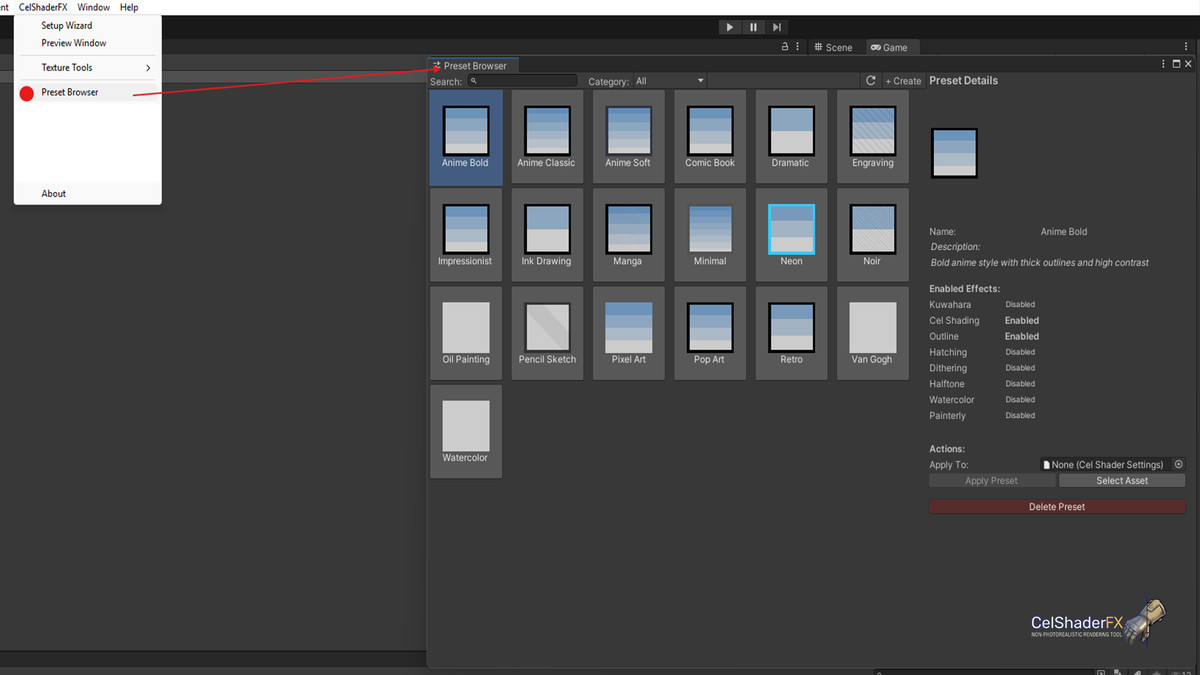1200x675 pixels.
Task: Choose the Pop Art preset
Action: click(710, 334)
